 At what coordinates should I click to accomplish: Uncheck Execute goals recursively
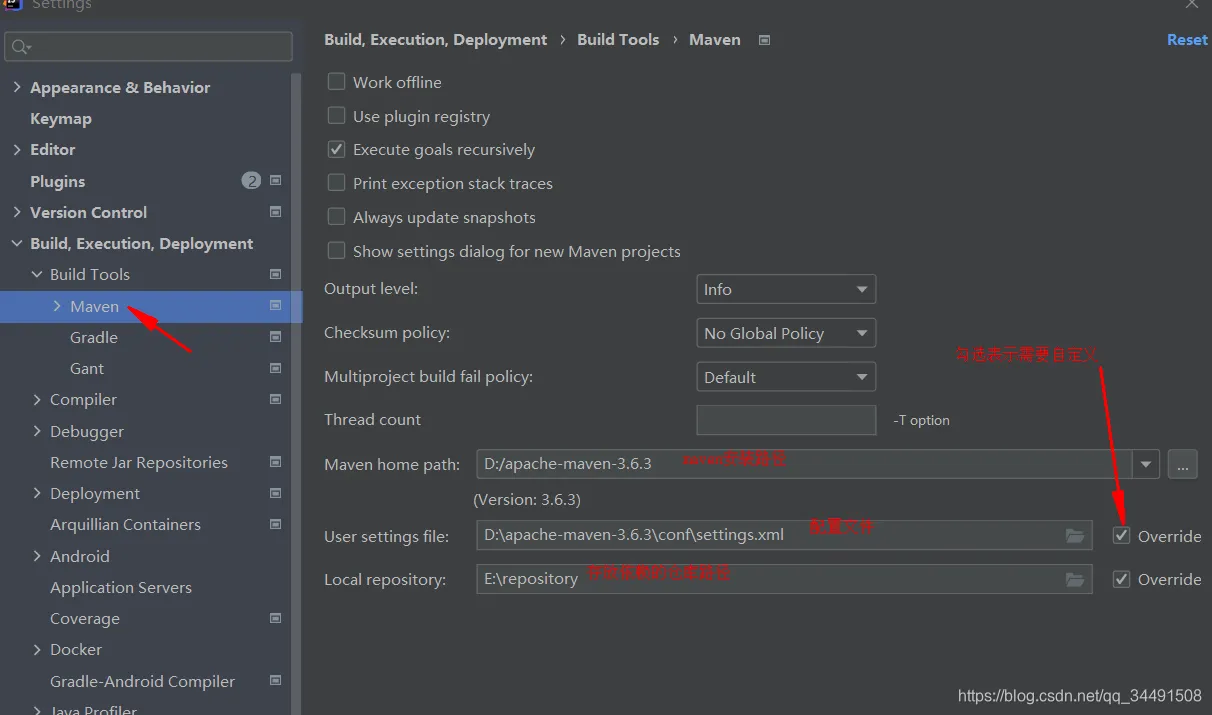pyautogui.click(x=336, y=149)
